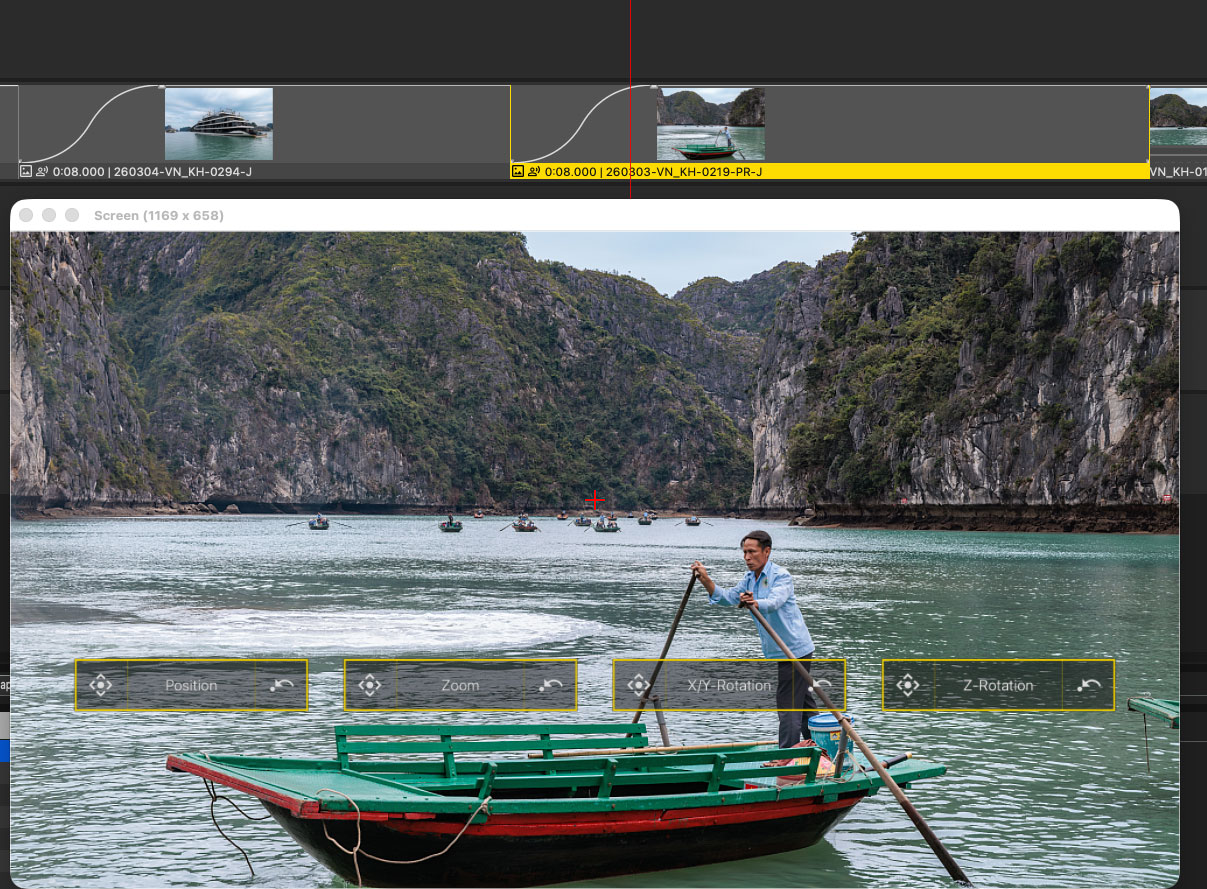Select the X/Y-Rotation control label
Viewport: 1207px width, 889px height.
tap(729, 686)
